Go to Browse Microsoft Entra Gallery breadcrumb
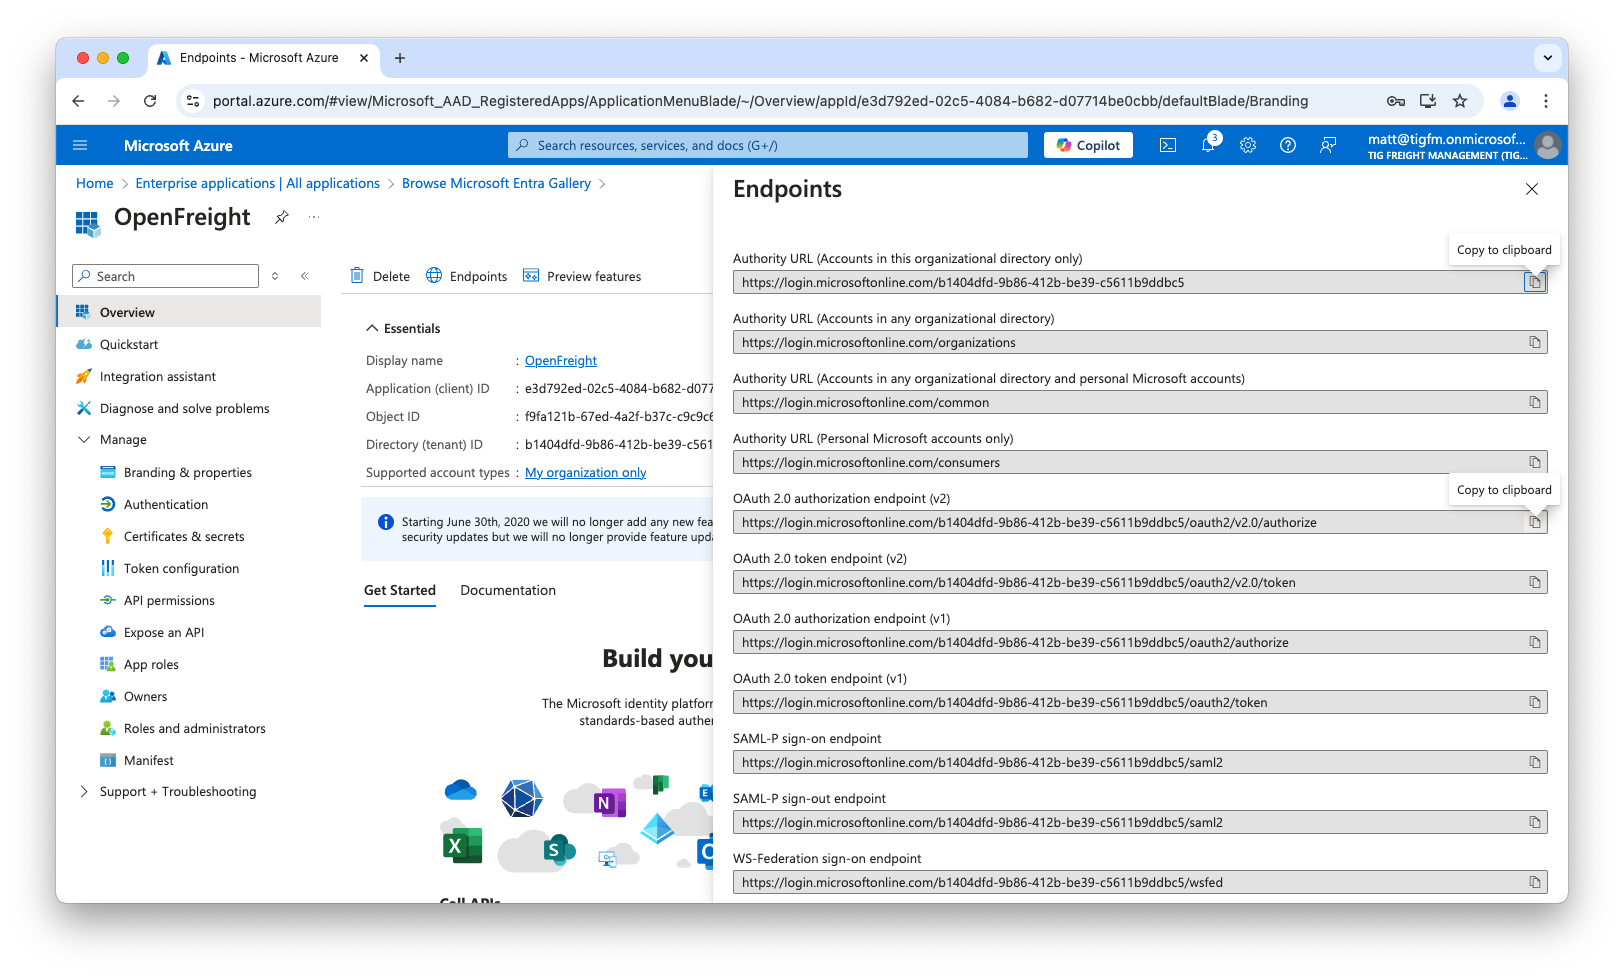 point(496,183)
